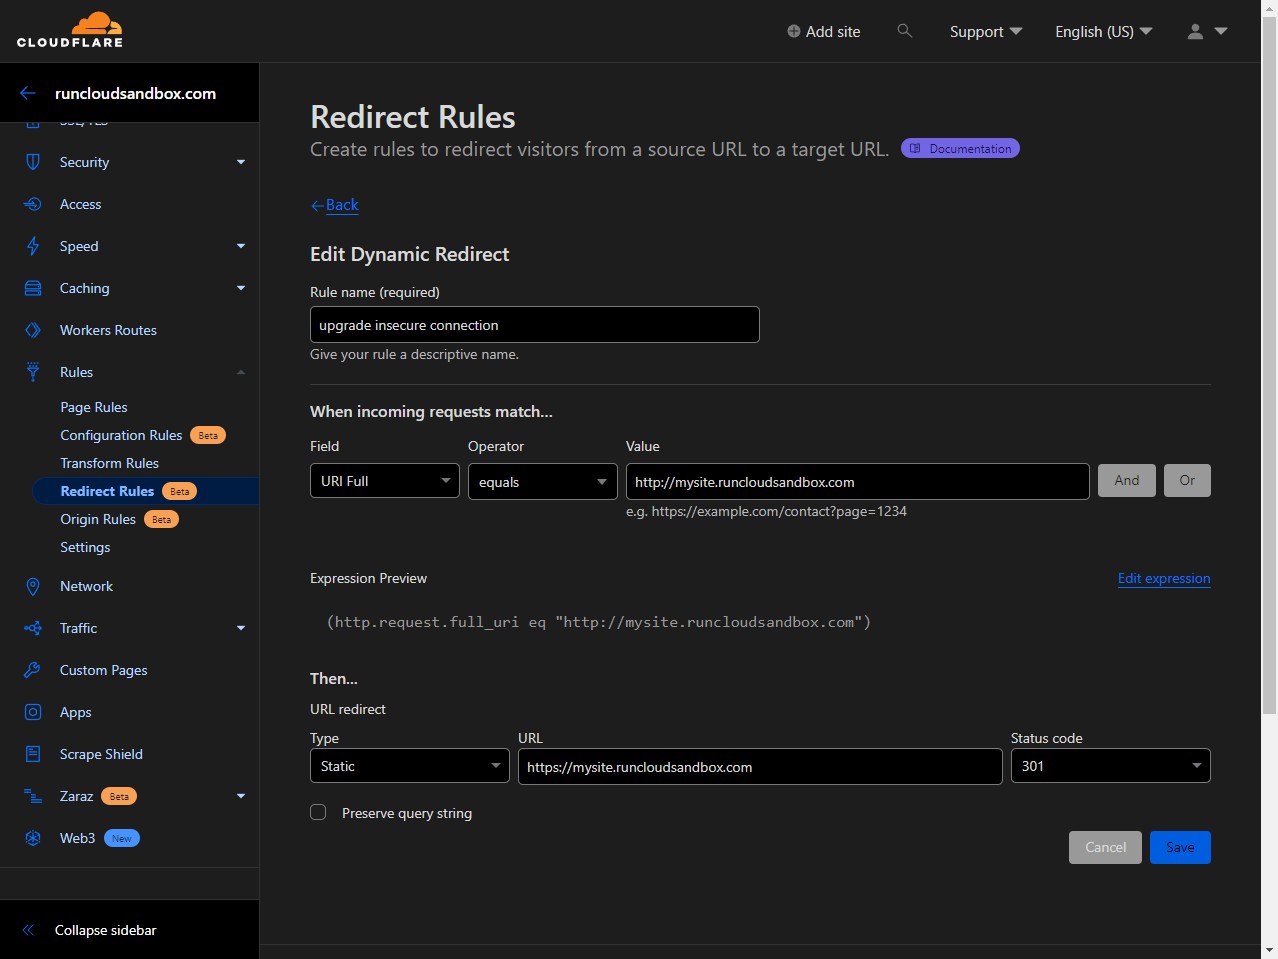Click the Value input with http://mysite URL
Screen dimensions: 1278x959
(858, 481)
